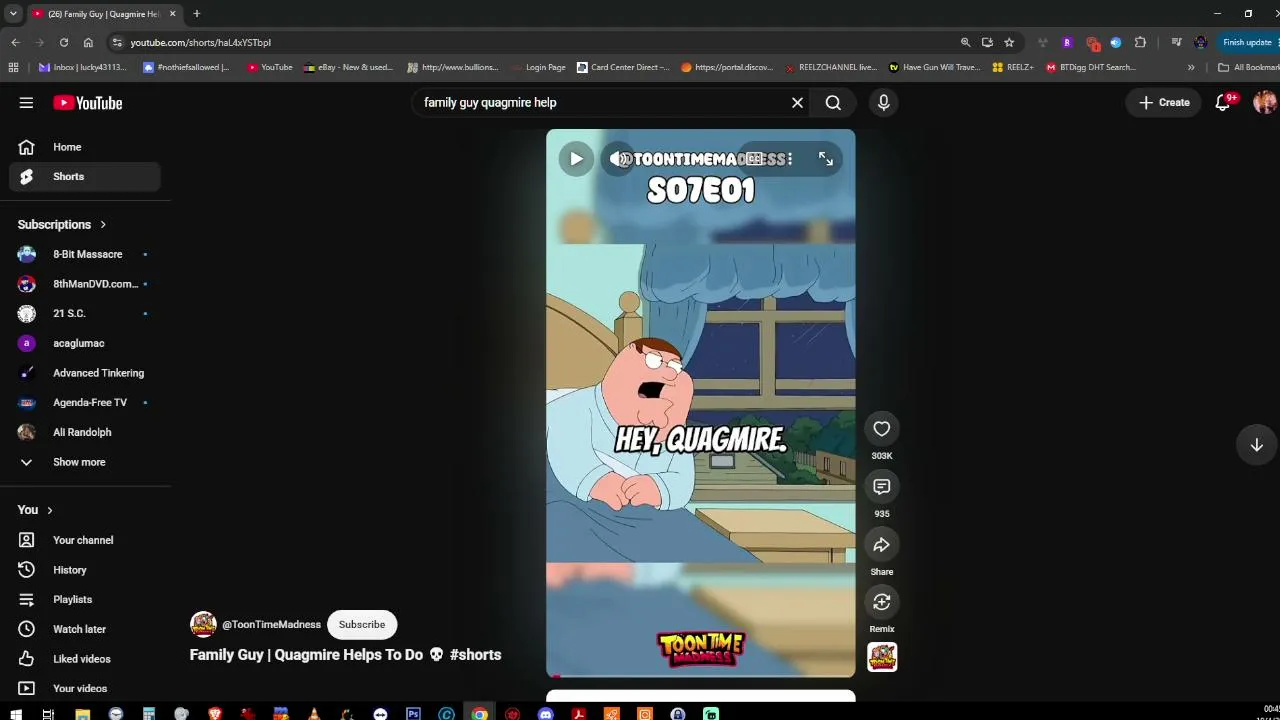Open the short's three-dot more menu
The width and height of the screenshot is (1280, 720).
(790, 159)
